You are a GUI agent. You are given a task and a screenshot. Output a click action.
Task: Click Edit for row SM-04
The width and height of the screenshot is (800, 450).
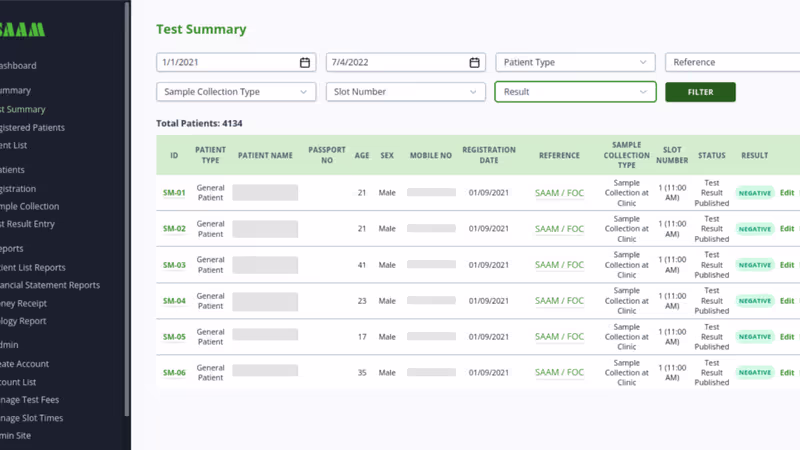pos(787,301)
